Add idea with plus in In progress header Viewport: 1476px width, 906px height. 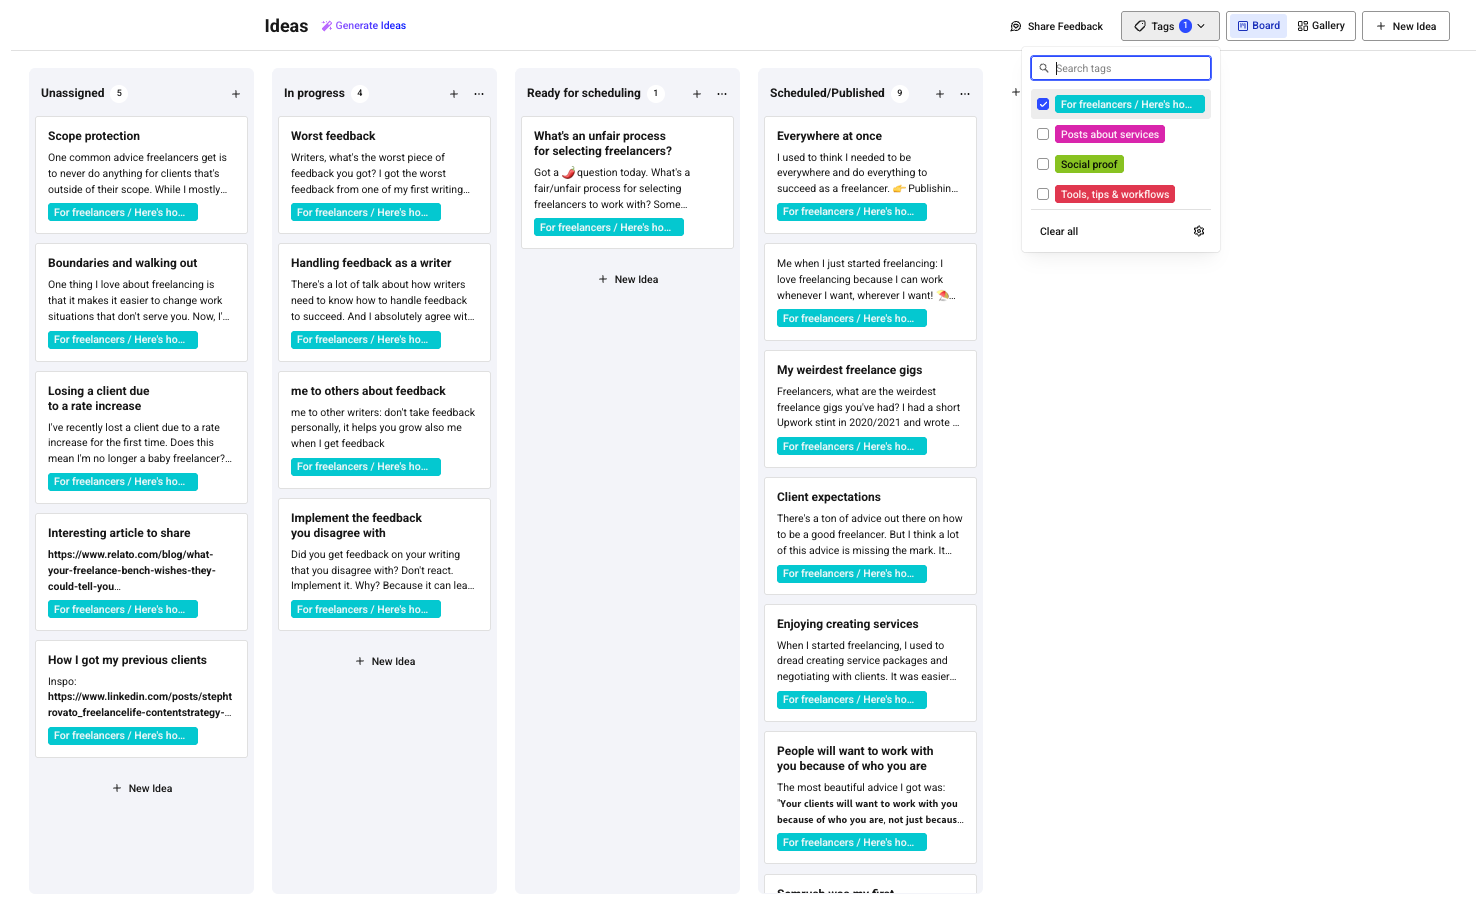coord(454,94)
